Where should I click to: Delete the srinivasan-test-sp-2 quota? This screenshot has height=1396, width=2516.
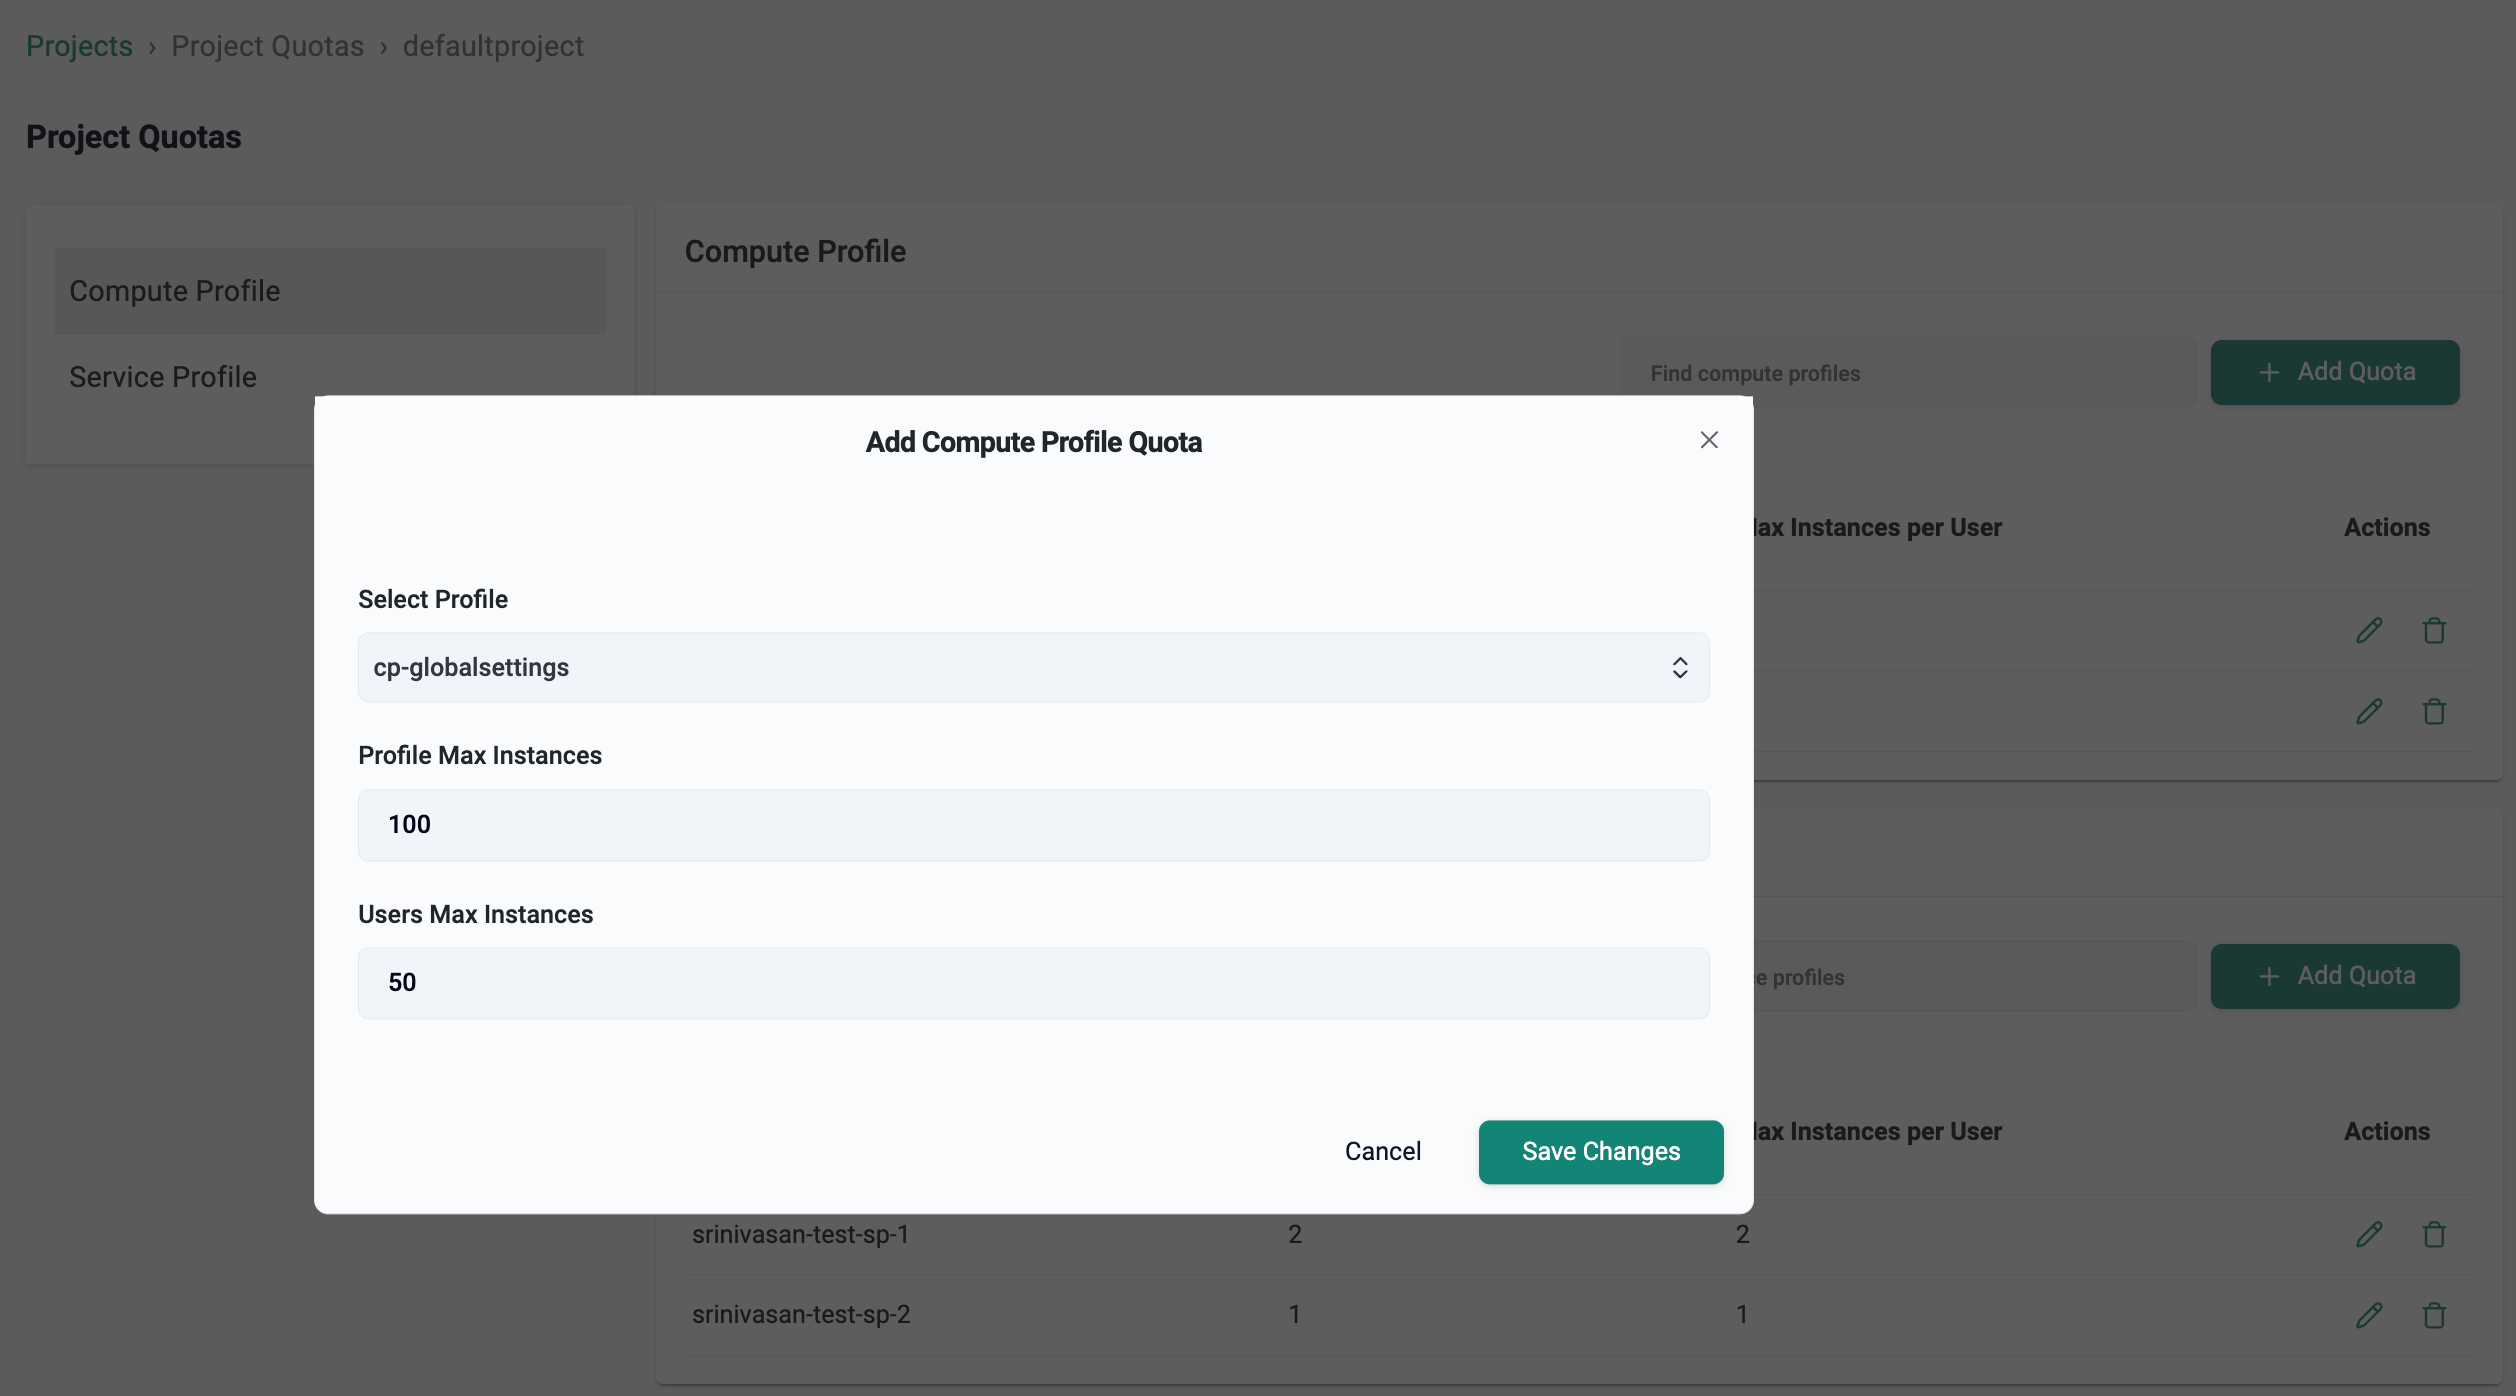(2433, 1315)
